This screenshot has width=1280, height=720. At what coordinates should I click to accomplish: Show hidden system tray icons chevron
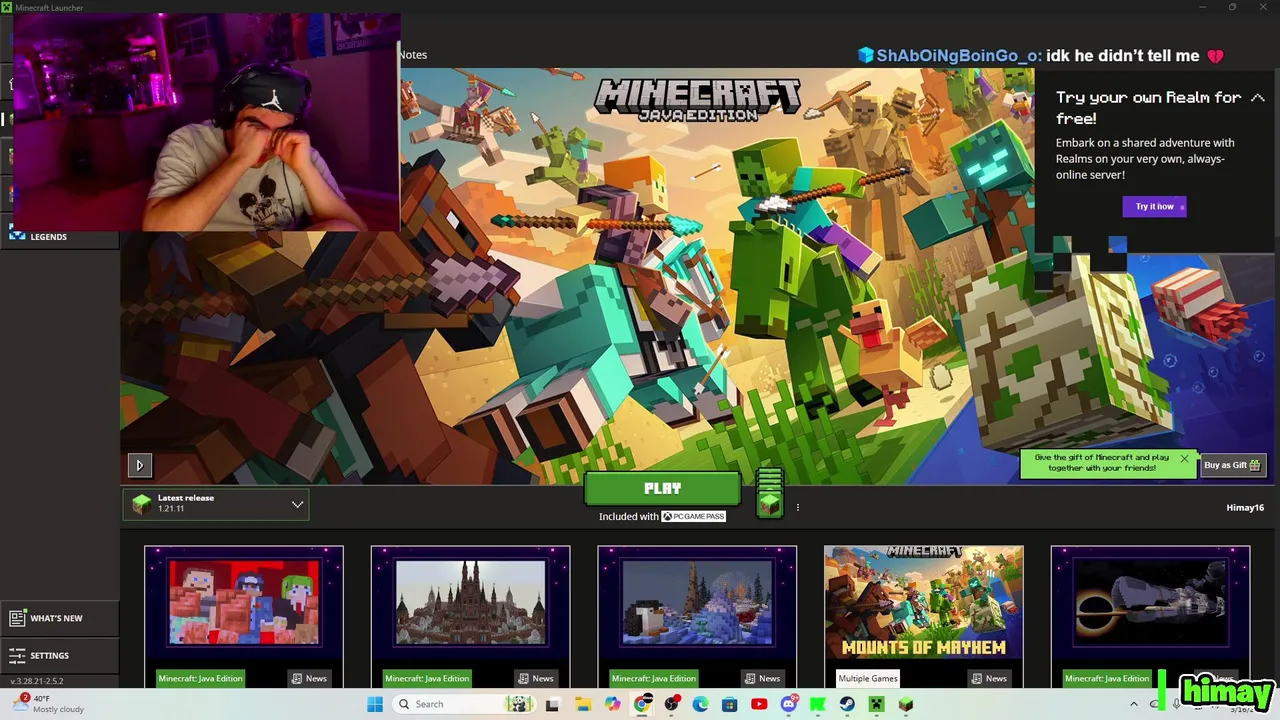click(x=1133, y=704)
